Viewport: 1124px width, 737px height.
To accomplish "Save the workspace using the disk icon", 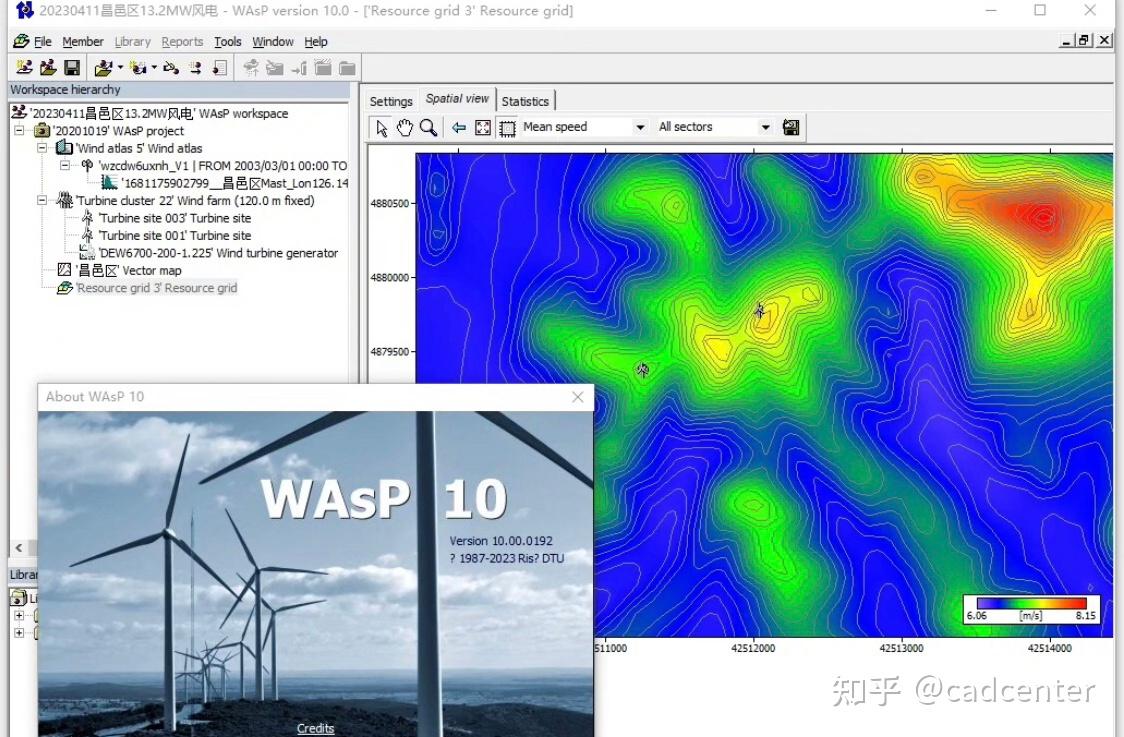I will (70, 67).
